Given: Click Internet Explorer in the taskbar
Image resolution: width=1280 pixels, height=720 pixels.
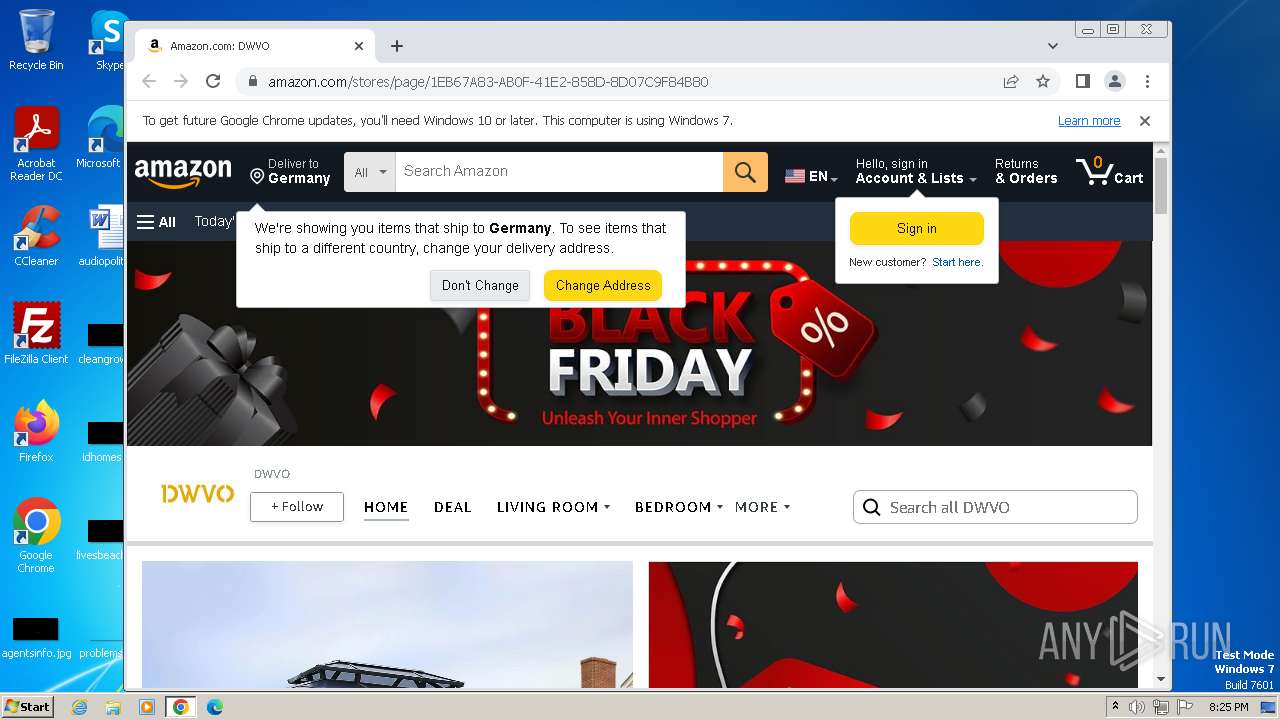Looking at the screenshot, I should pyautogui.click(x=79, y=707).
